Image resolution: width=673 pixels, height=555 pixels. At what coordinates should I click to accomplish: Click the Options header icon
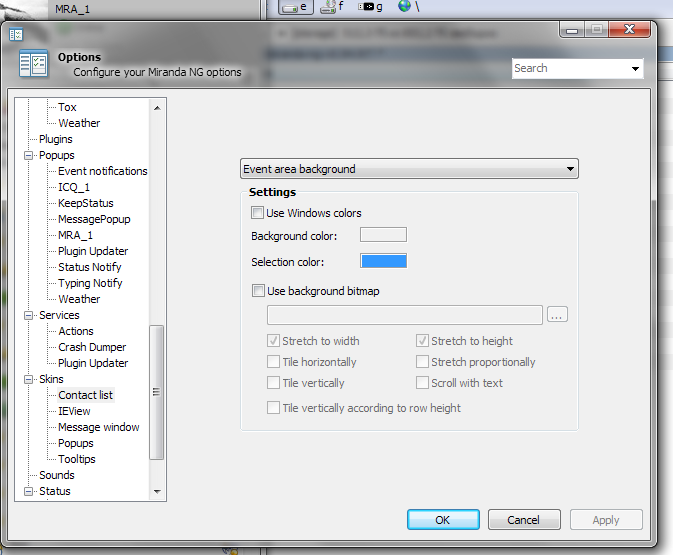(33, 65)
